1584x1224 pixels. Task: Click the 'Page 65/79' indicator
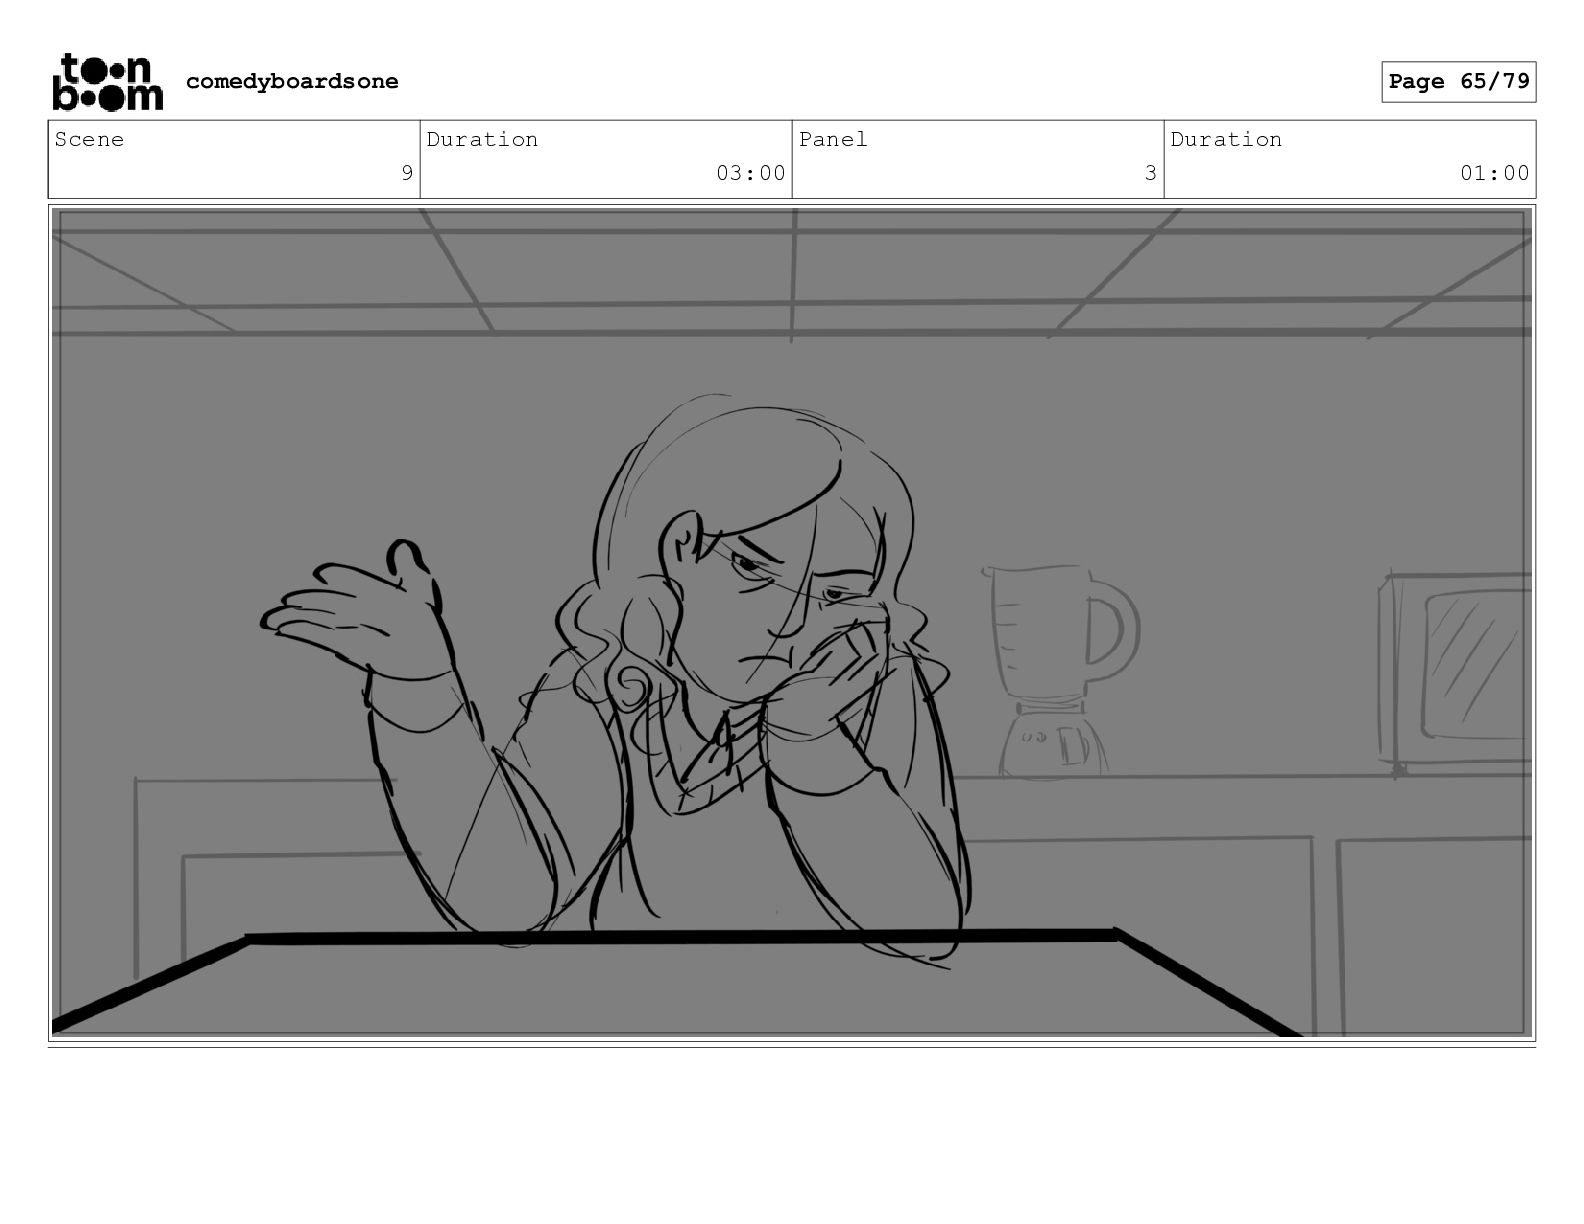coord(1459,82)
